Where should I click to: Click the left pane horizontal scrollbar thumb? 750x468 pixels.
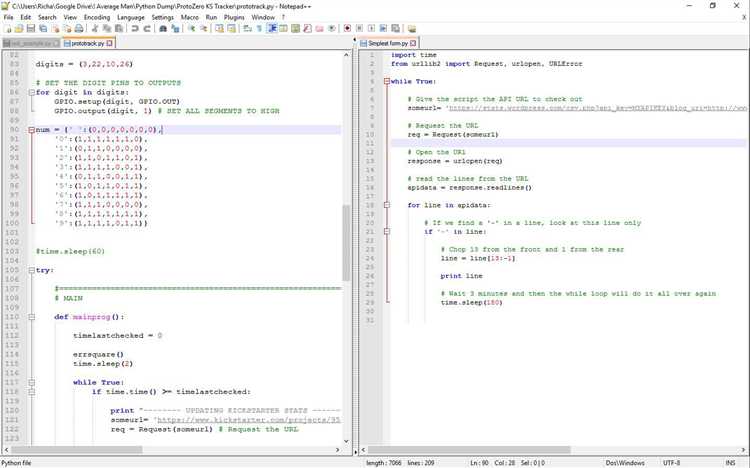click(x=77, y=450)
